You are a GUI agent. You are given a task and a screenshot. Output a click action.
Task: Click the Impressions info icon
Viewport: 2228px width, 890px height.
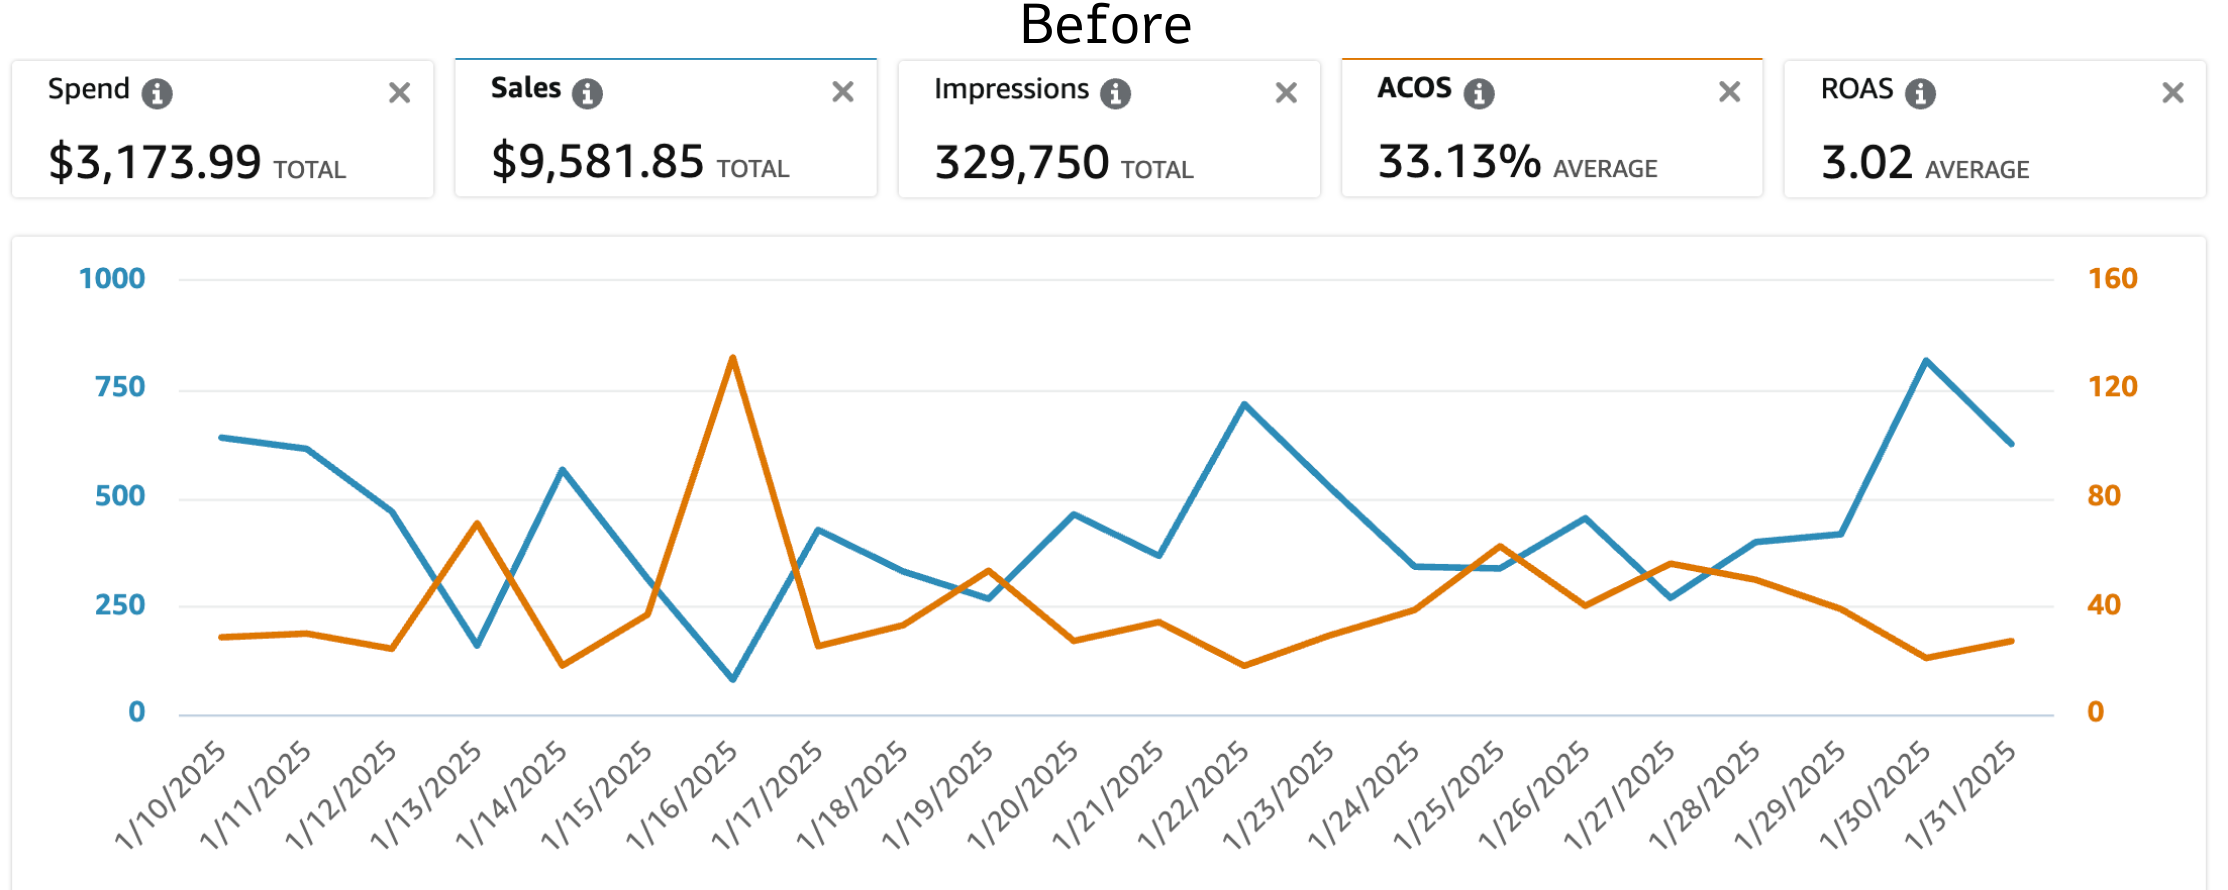point(1115,93)
